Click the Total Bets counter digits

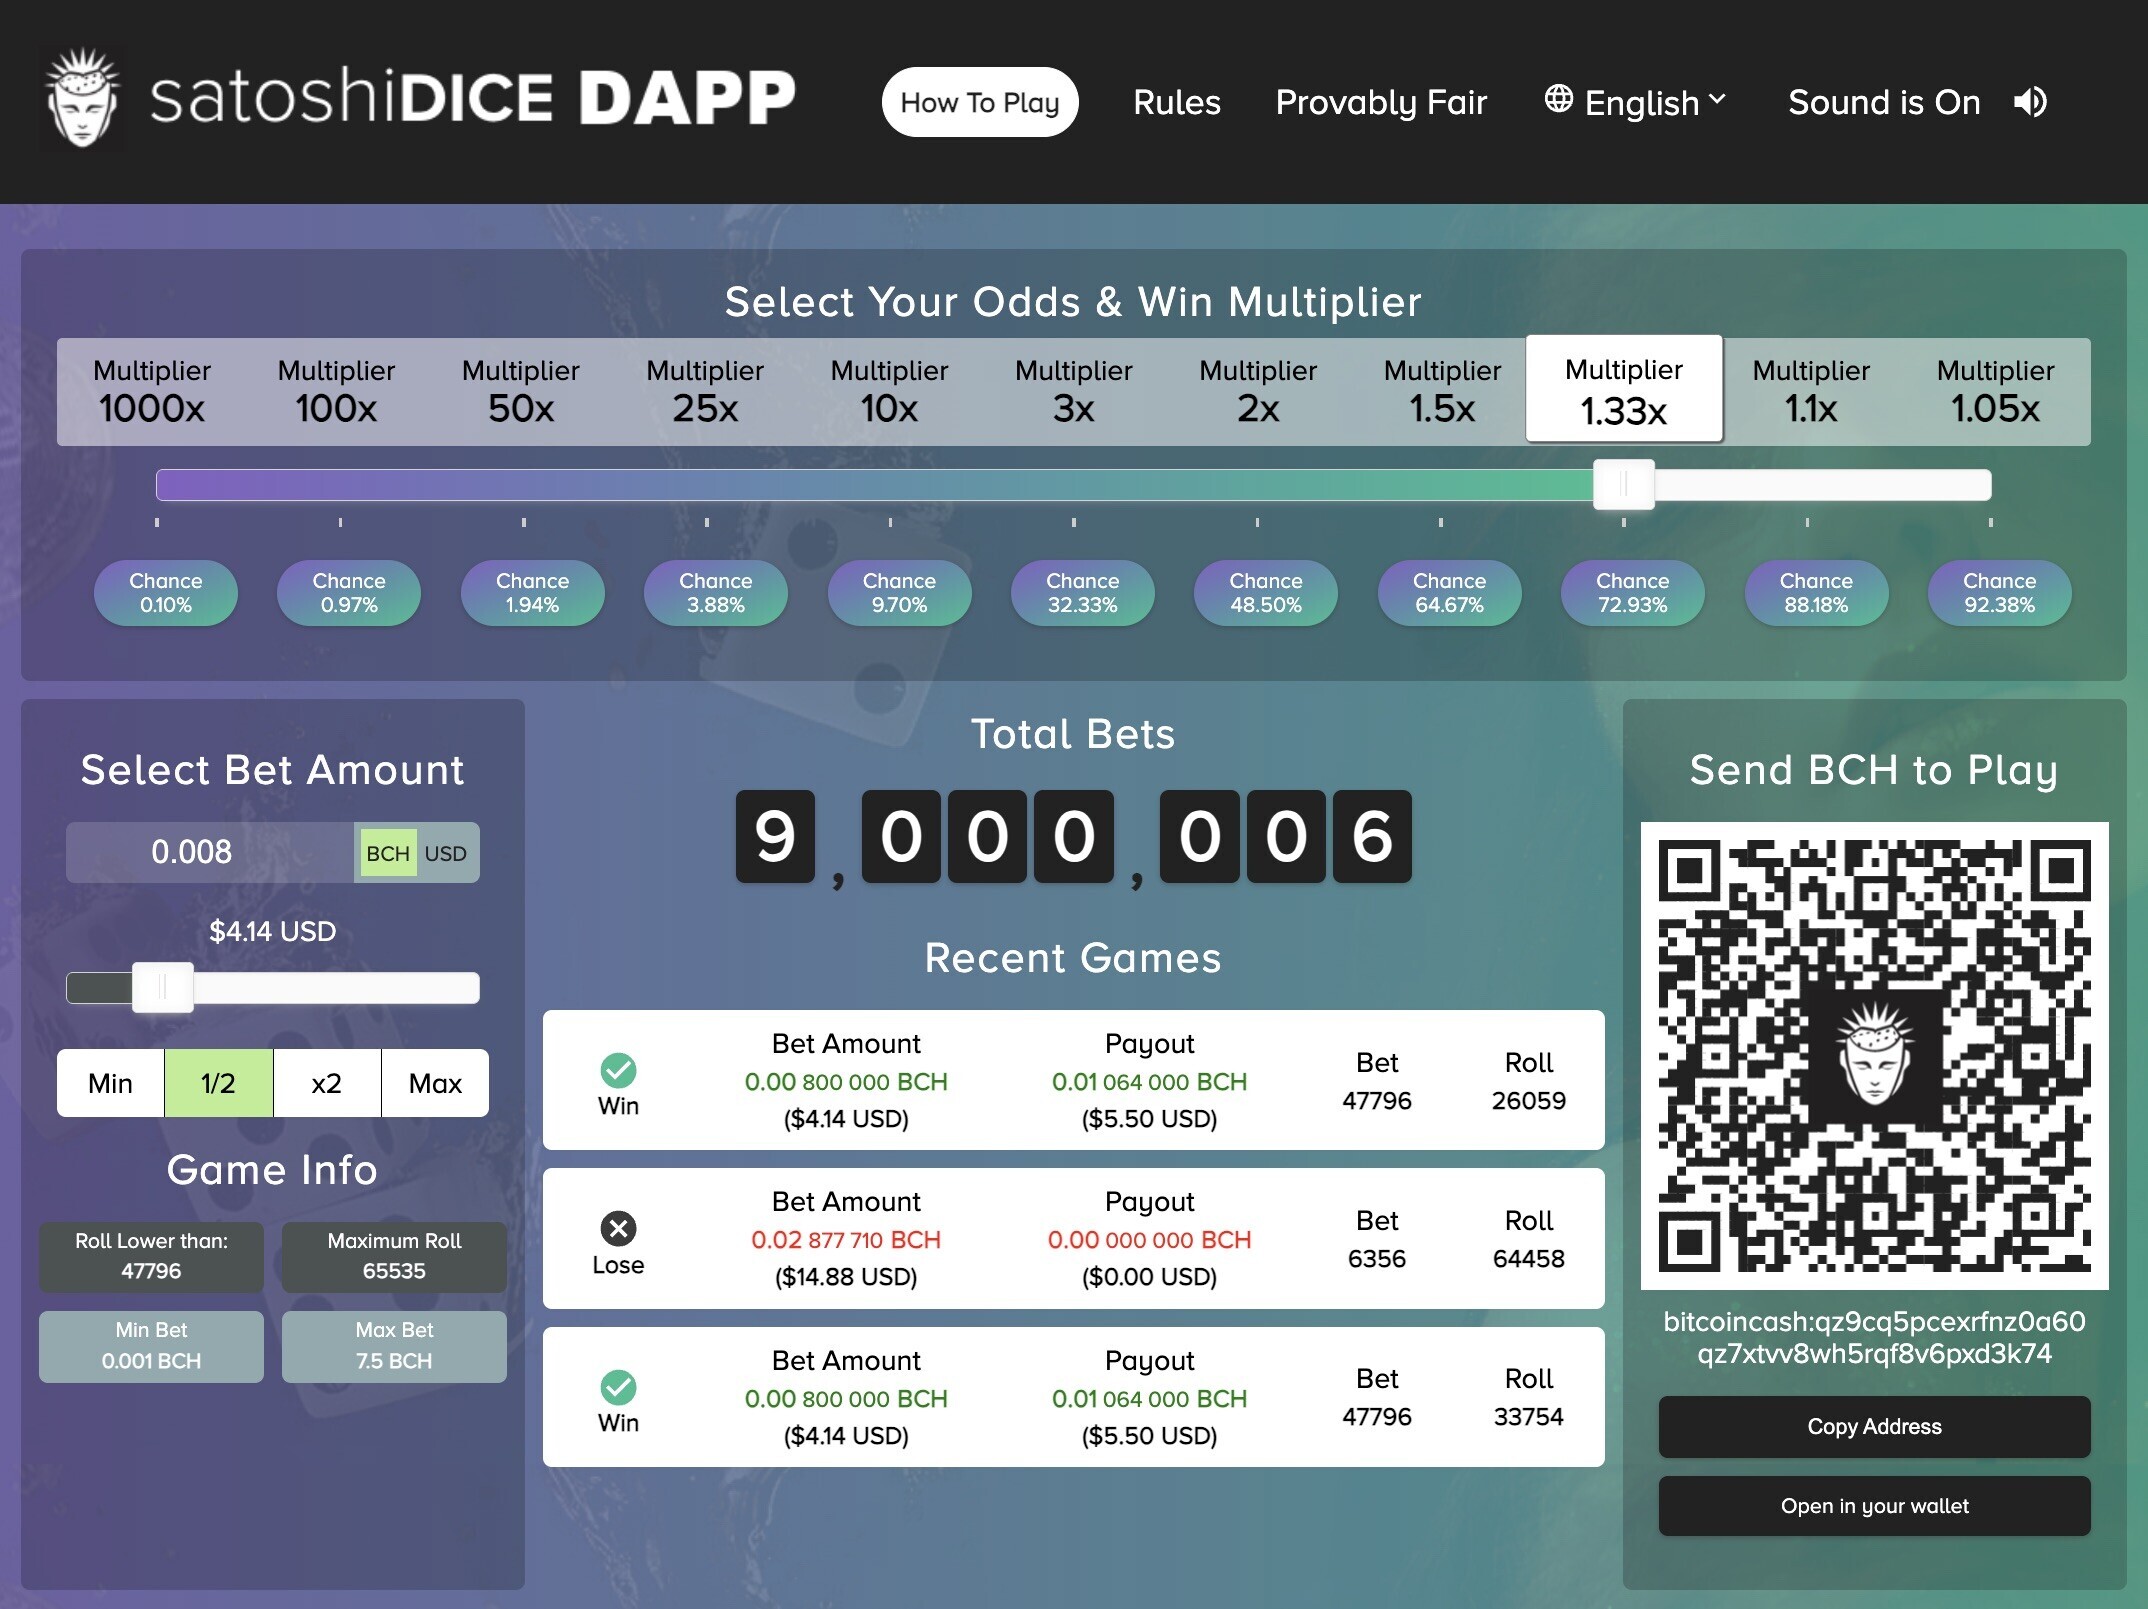pos(1073,836)
